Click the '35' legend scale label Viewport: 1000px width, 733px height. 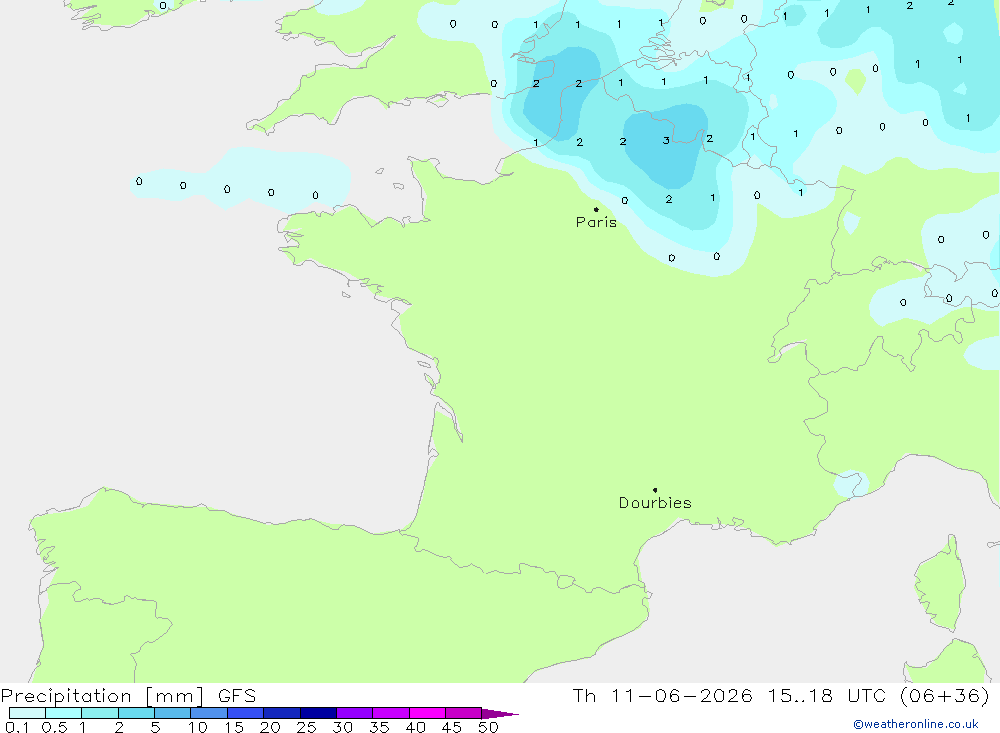(379, 727)
